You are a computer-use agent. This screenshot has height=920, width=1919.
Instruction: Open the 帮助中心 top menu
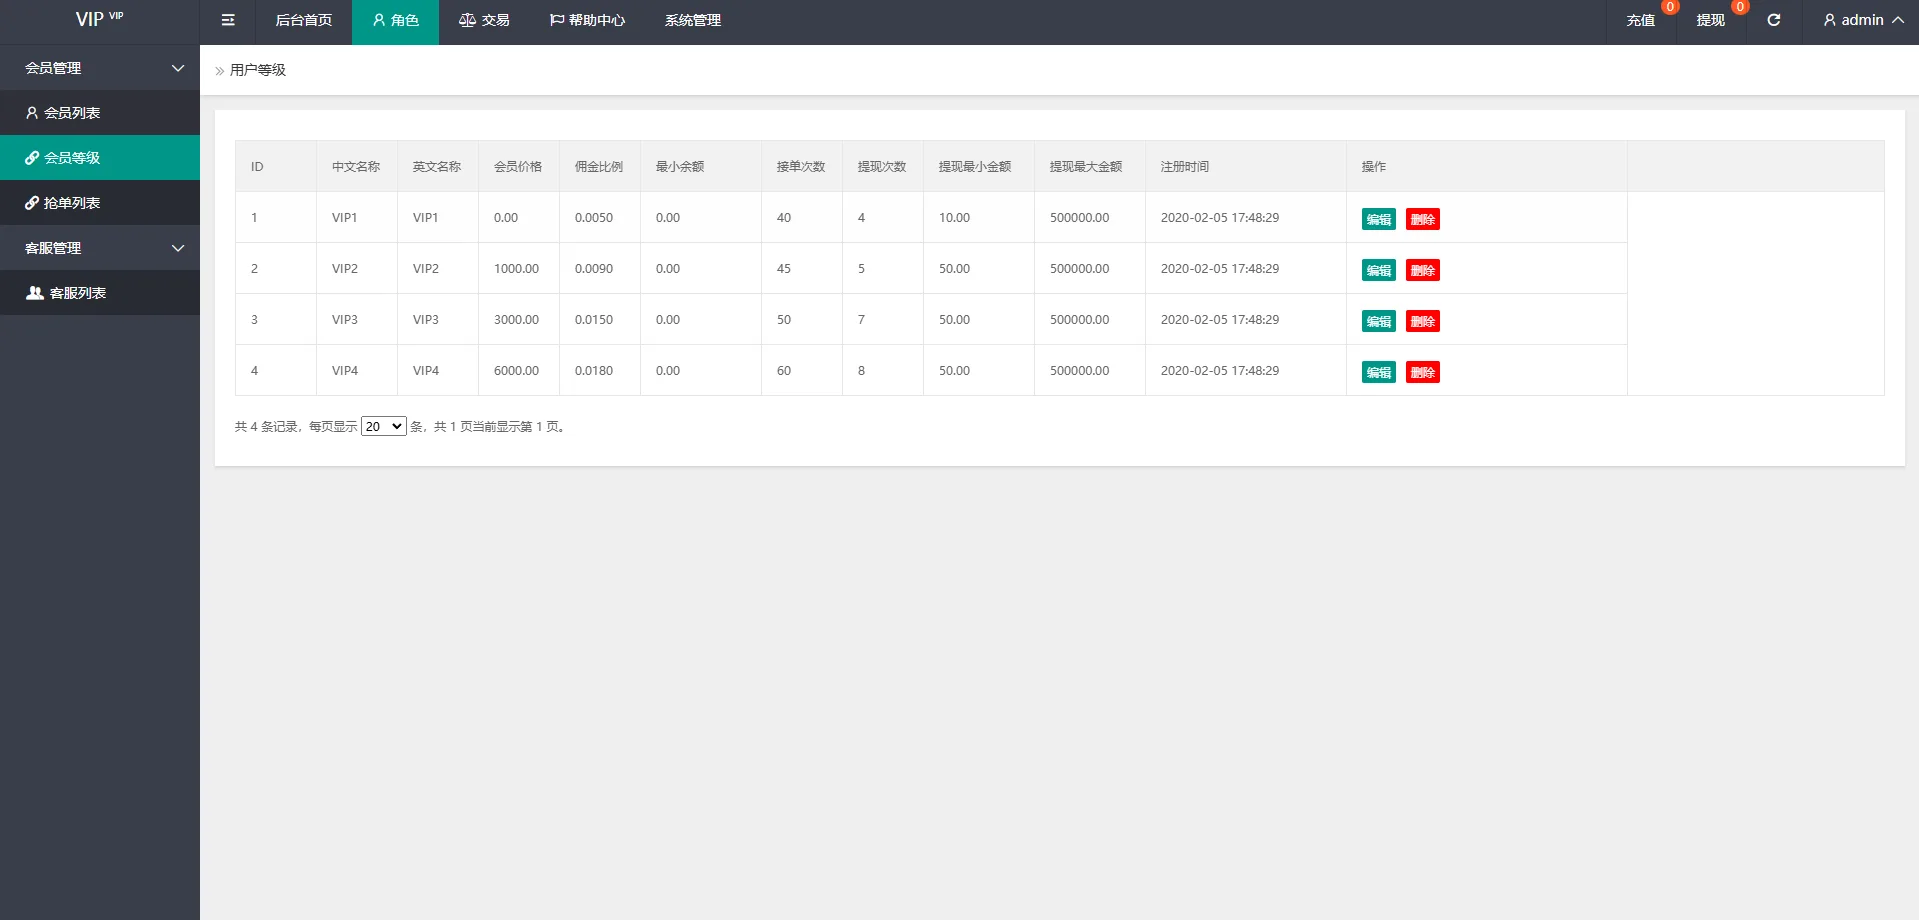pyautogui.click(x=587, y=20)
